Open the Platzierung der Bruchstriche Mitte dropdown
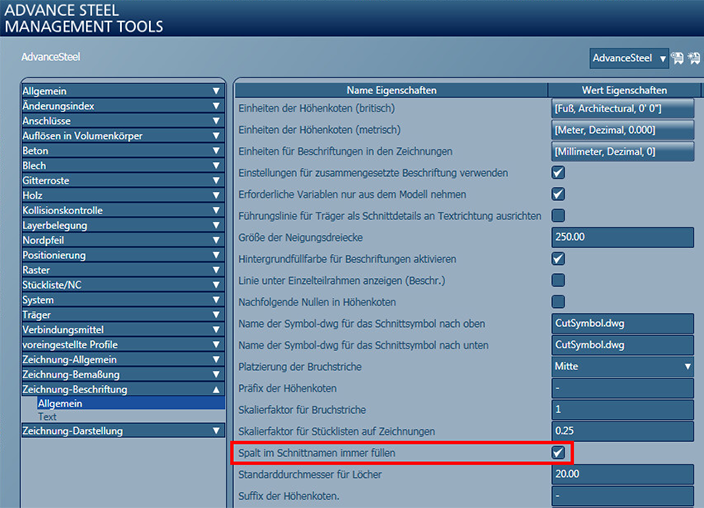This screenshot has height=508, width=704. tap(622, 367)
